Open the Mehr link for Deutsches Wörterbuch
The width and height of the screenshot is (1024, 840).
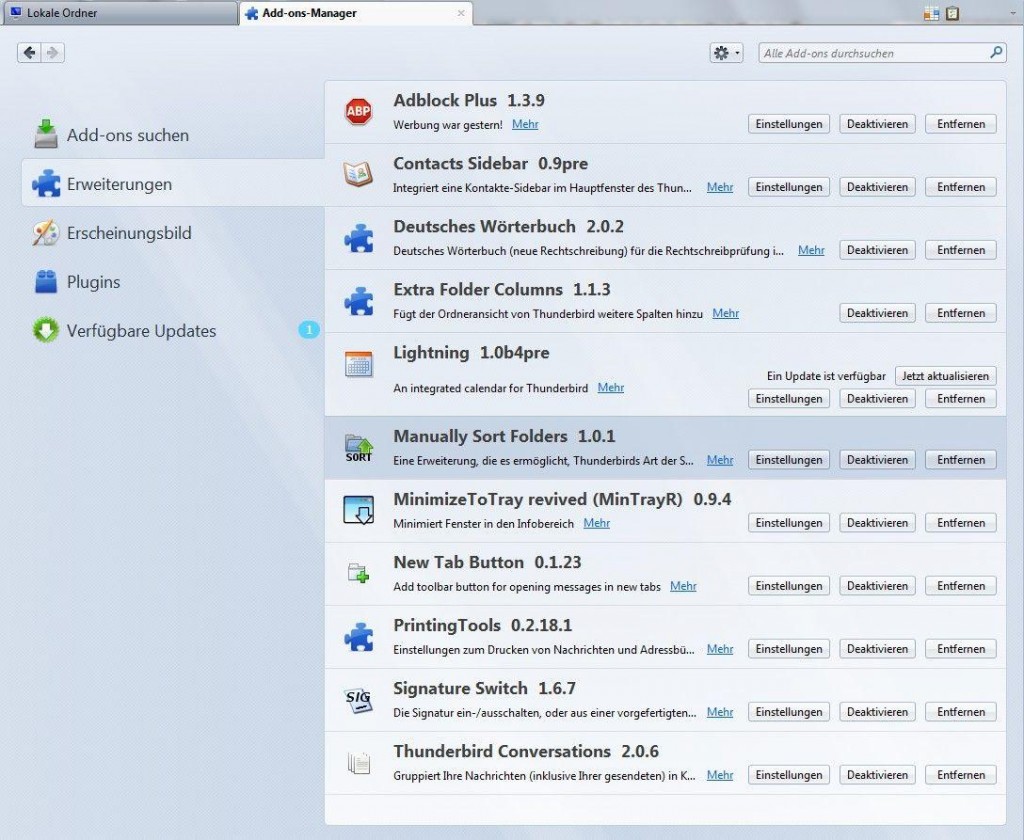pos(810,250)
